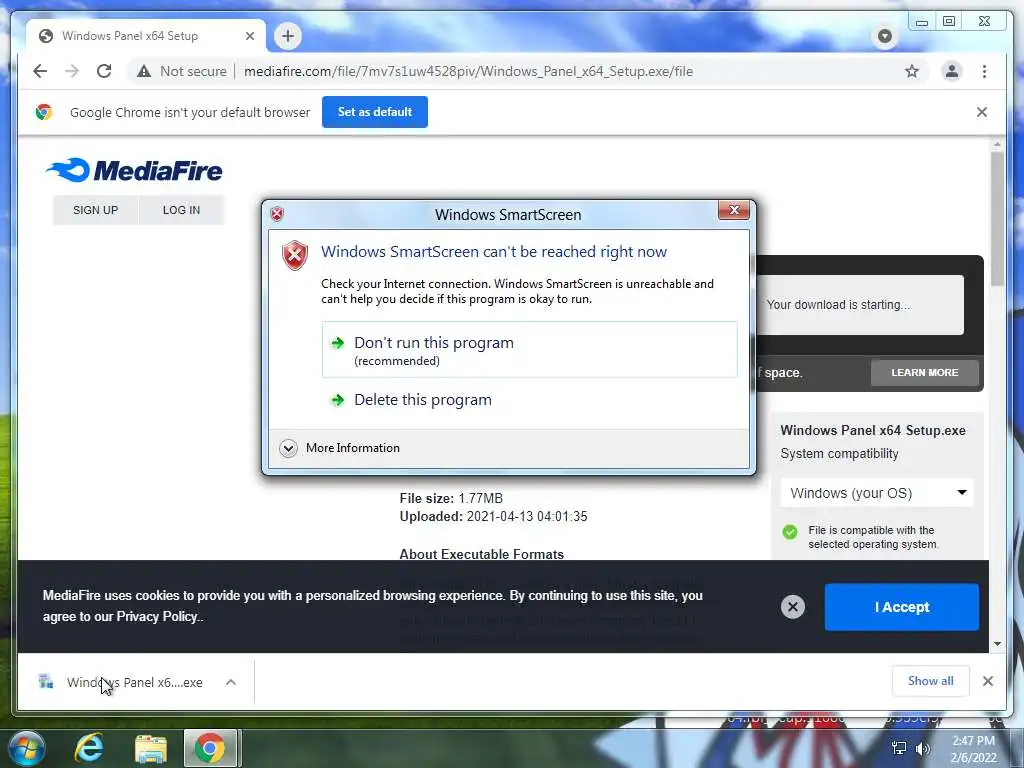
Task: Click the page vertical scrollbar thumb
Action: click(997, 219)
